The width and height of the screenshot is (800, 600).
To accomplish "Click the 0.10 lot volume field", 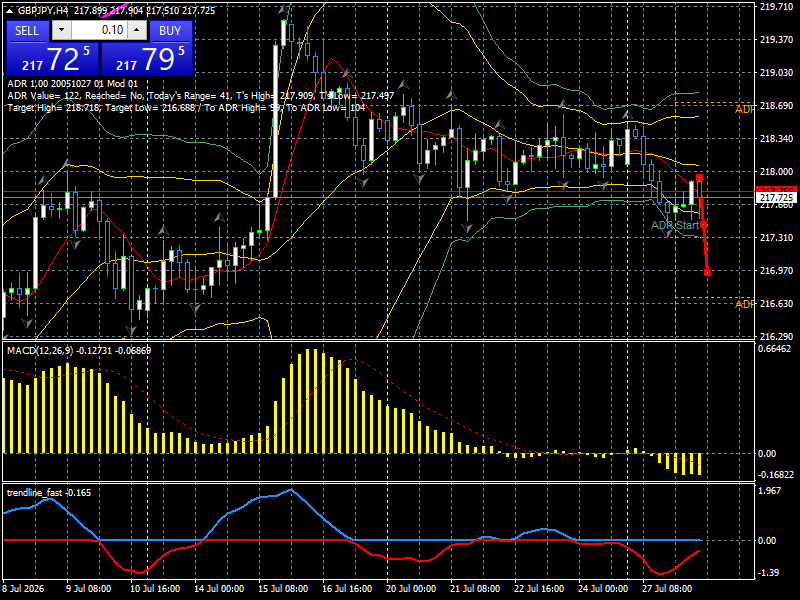I will pos(99,30).
